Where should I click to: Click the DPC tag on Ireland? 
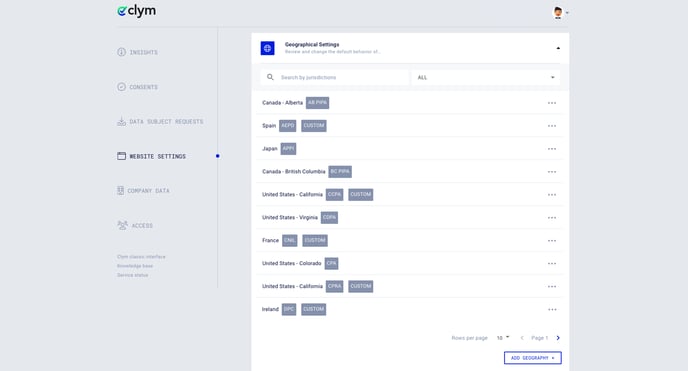tap(289, 309)
